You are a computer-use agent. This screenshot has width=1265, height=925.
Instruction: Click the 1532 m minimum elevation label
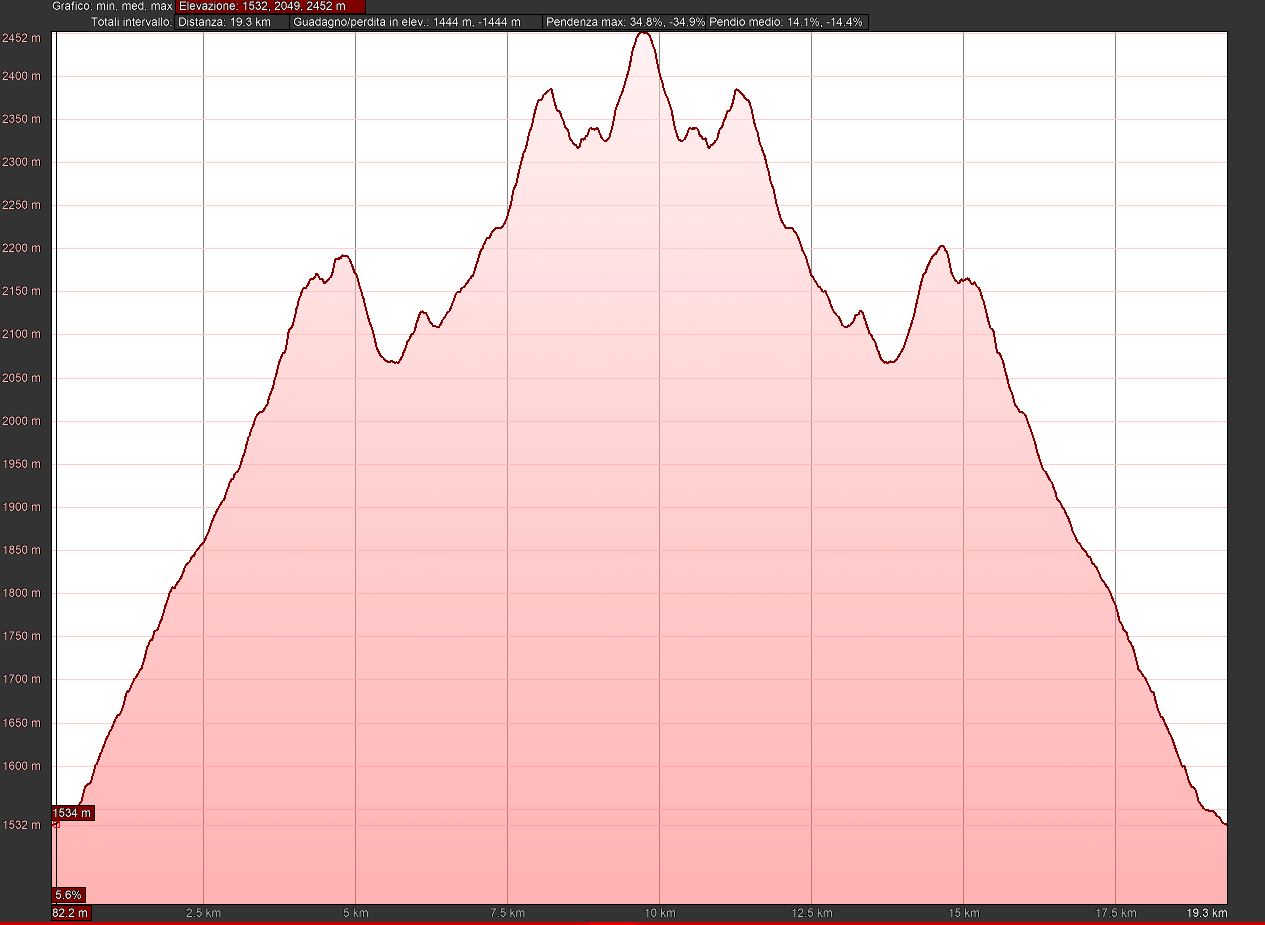20,825
